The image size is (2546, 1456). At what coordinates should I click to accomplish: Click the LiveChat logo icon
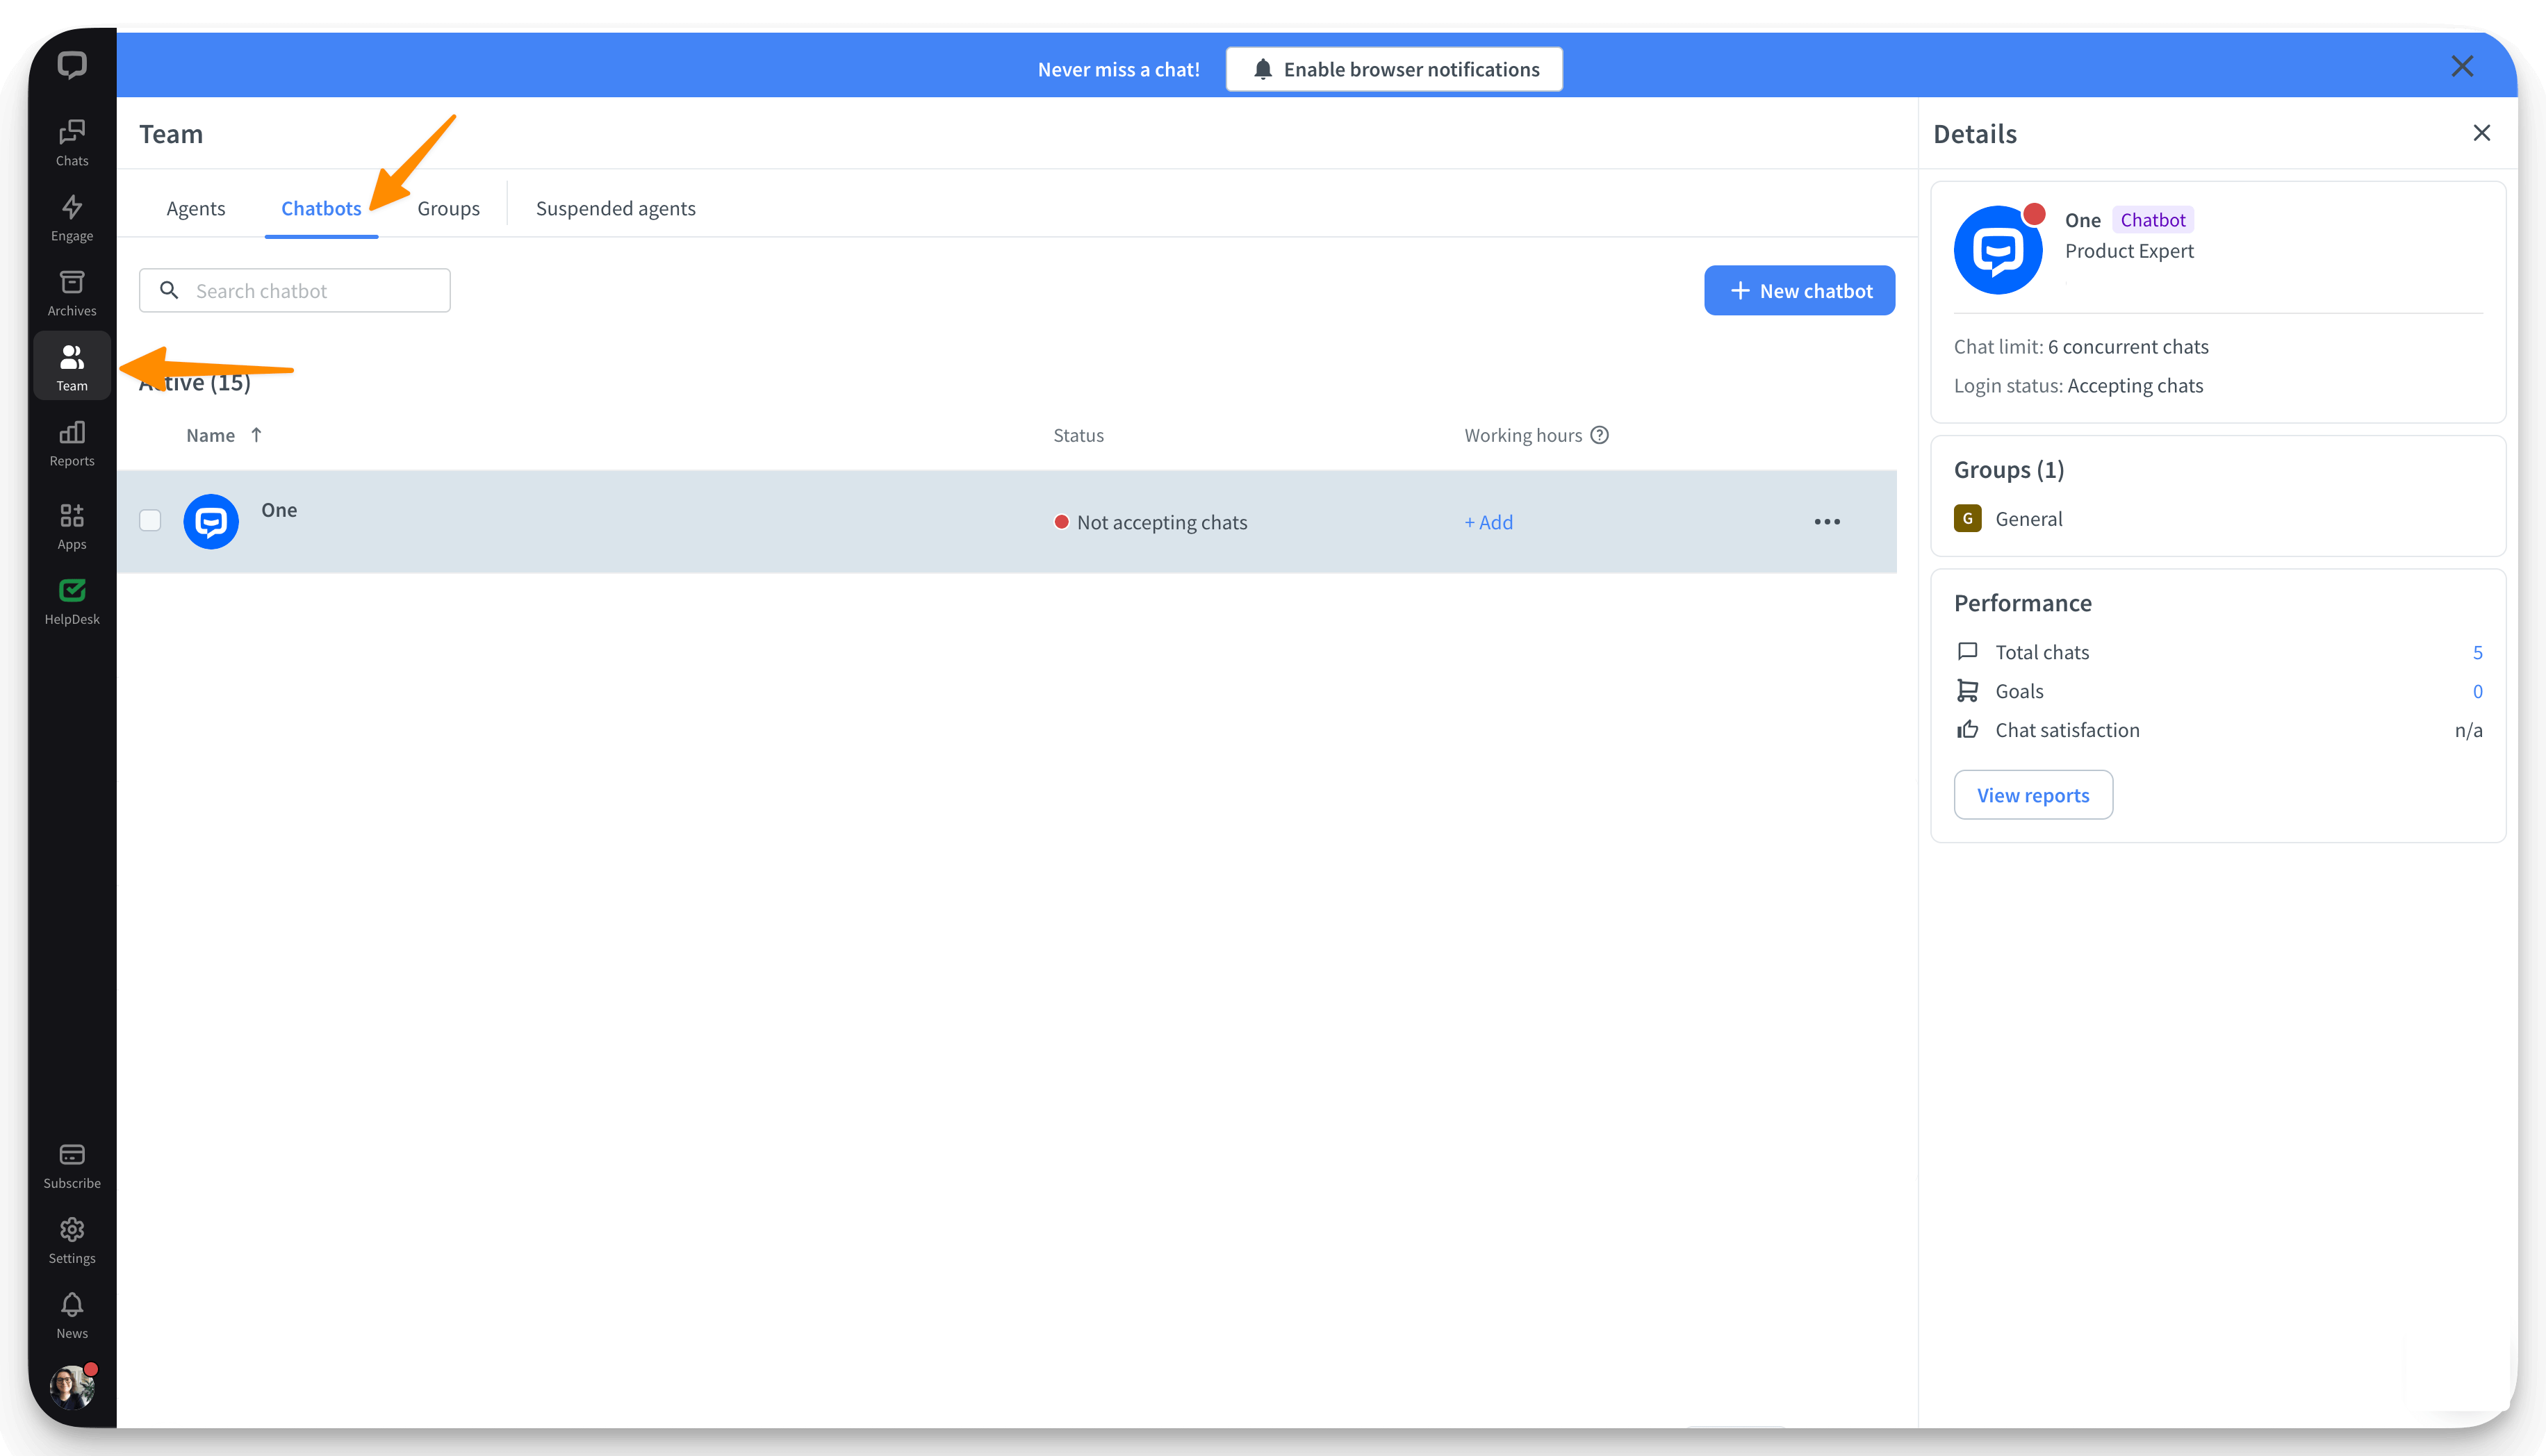72,66
